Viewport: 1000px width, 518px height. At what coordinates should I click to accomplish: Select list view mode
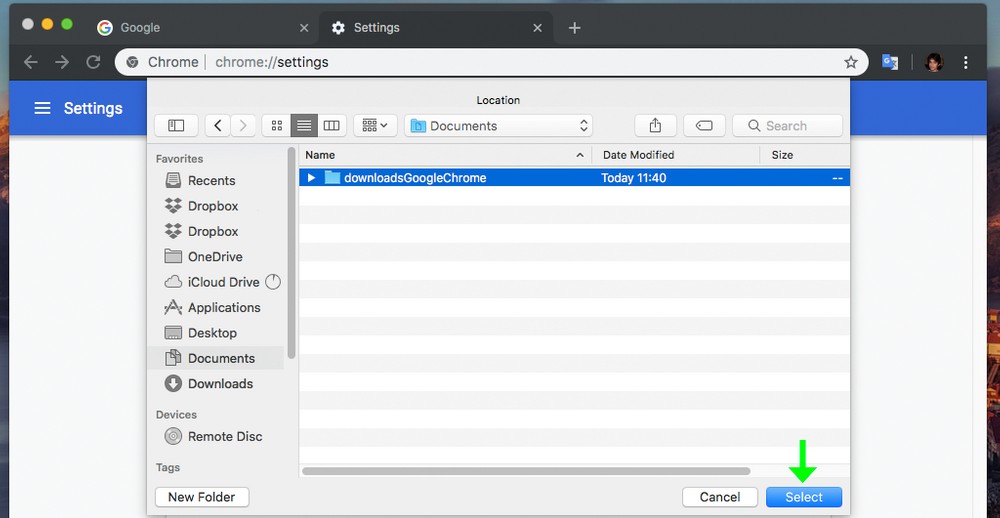coord(304,126)
